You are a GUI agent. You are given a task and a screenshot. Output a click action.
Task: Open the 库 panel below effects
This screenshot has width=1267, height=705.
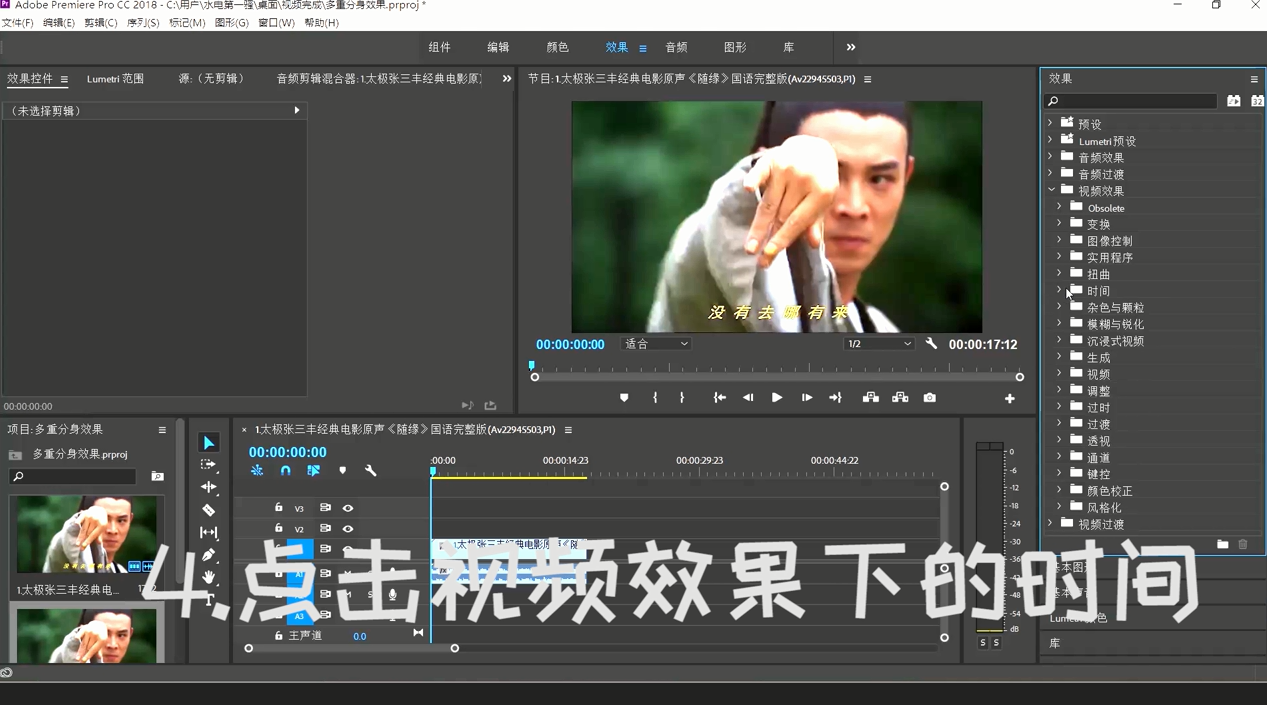(1054, 644)
